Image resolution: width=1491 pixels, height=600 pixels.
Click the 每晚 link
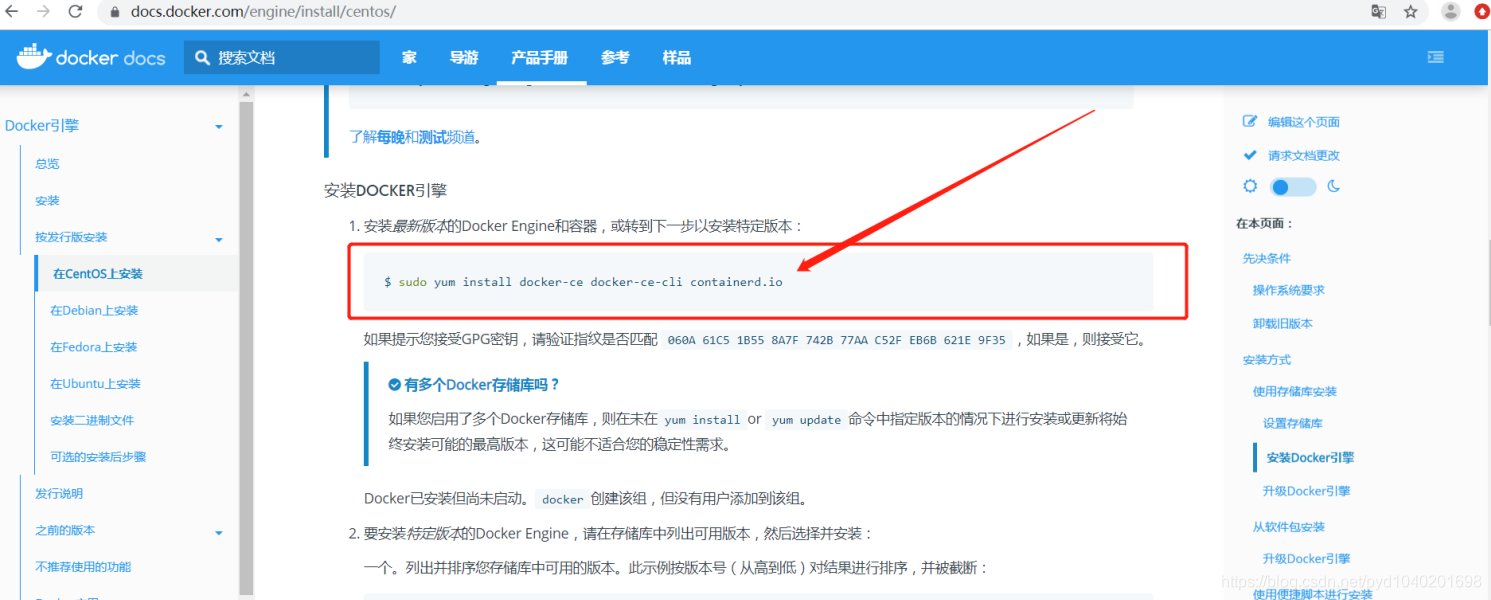[x=391, y=137]
